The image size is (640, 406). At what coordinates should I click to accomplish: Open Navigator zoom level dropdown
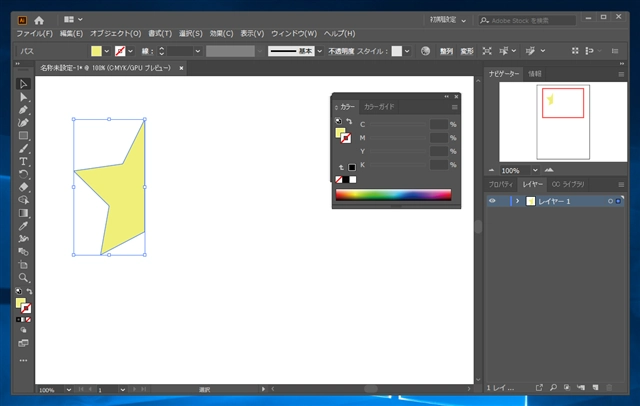pos(535,170)
